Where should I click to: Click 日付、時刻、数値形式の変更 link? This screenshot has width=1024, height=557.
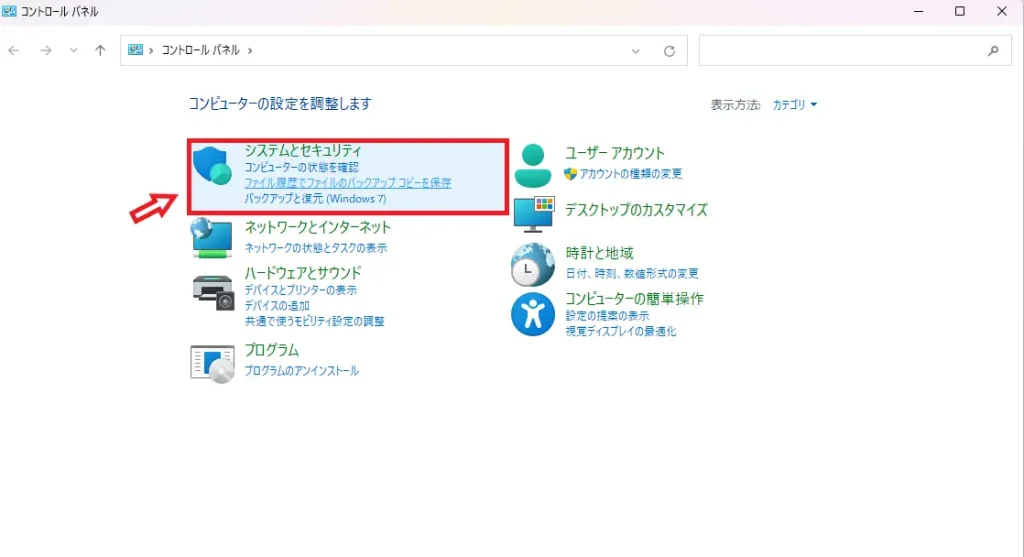click(632, 274)
